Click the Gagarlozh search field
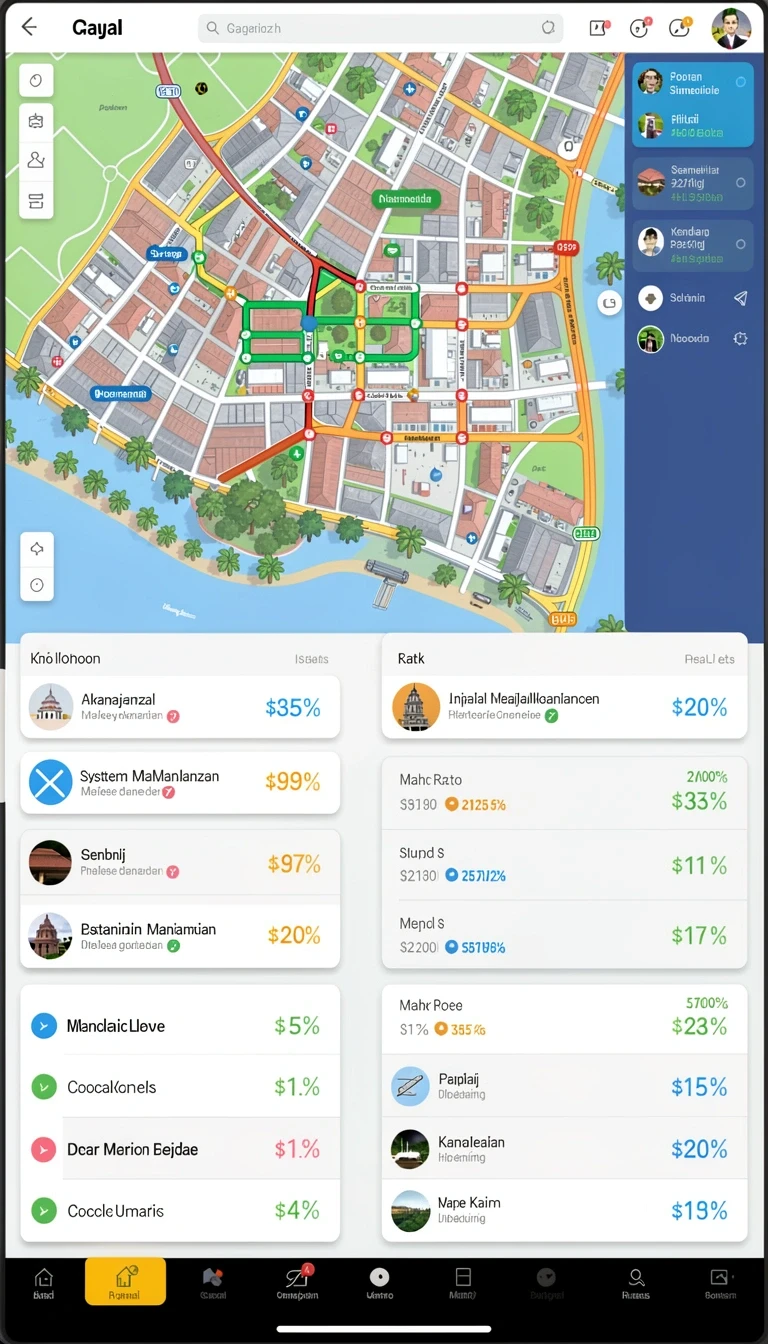This screenshot has width=768, height=1344. (380, 28)
